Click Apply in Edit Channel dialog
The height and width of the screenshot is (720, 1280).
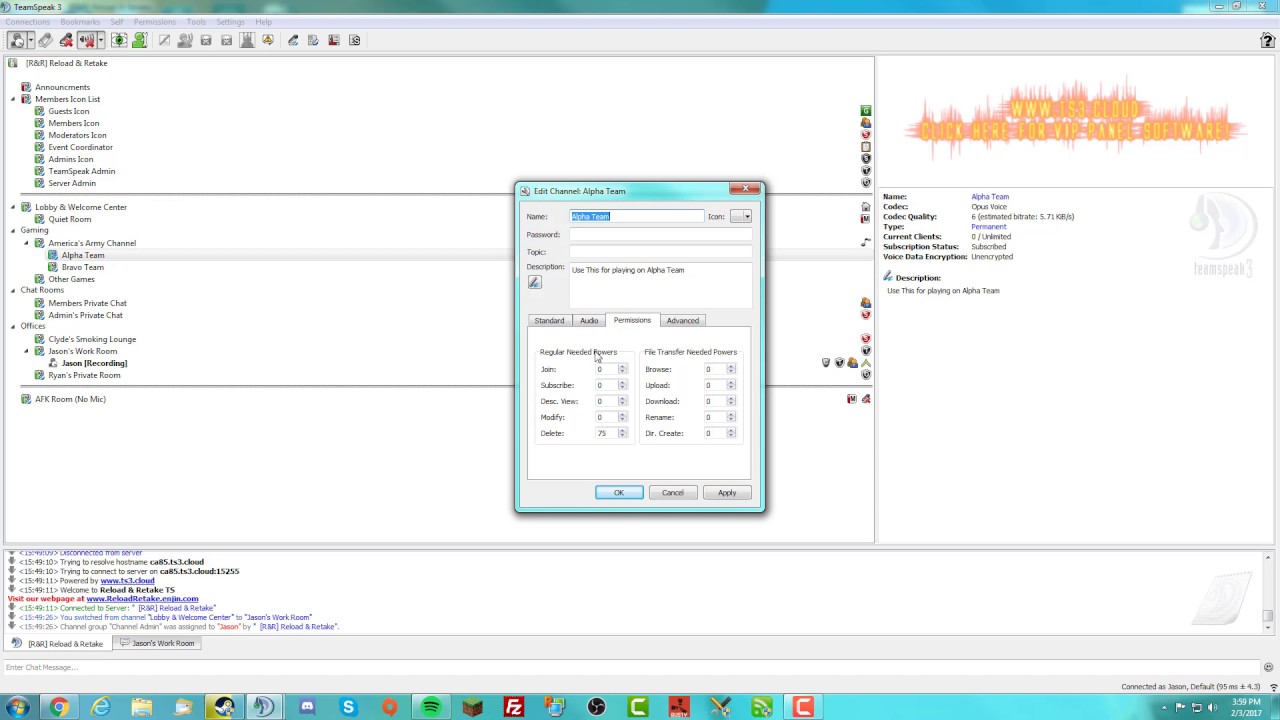[x=727, y=492]
